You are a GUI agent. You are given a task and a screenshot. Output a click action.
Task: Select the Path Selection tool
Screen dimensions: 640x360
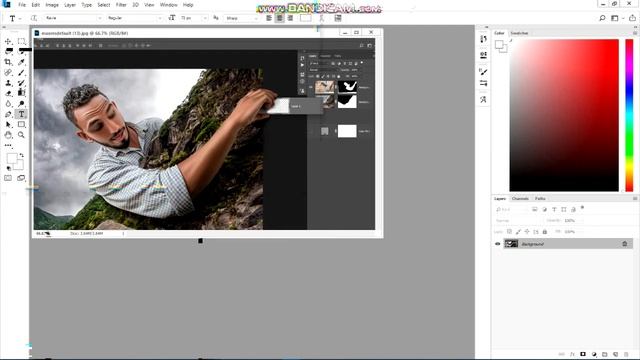click(8, 124)
